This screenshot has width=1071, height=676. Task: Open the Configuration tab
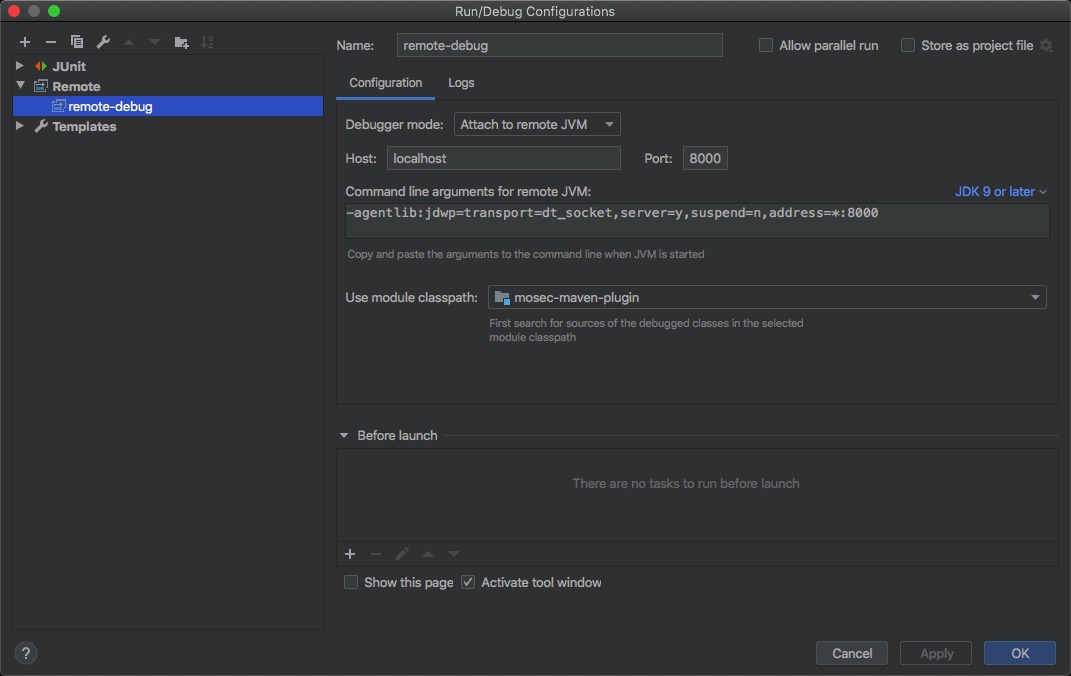click(x=385, y=83)
